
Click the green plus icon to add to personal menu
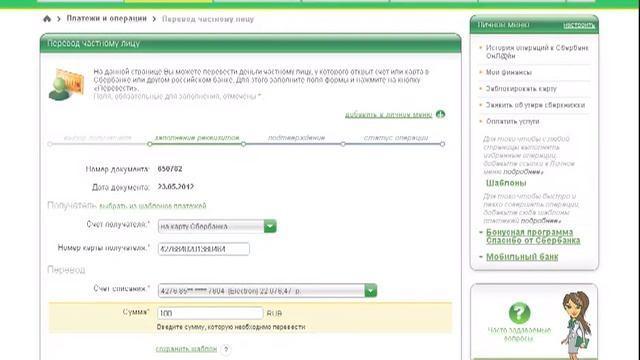(440, 114)
